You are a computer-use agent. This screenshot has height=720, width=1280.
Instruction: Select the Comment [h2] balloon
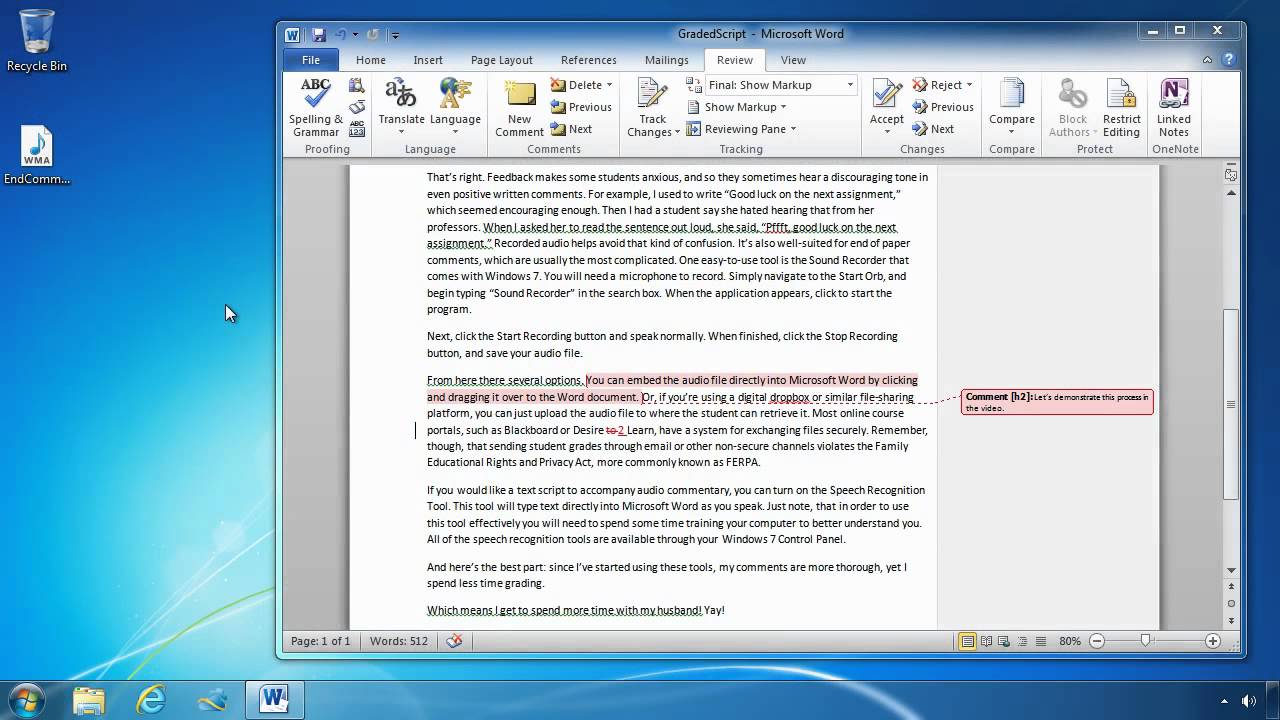(x=1057, y=402)
